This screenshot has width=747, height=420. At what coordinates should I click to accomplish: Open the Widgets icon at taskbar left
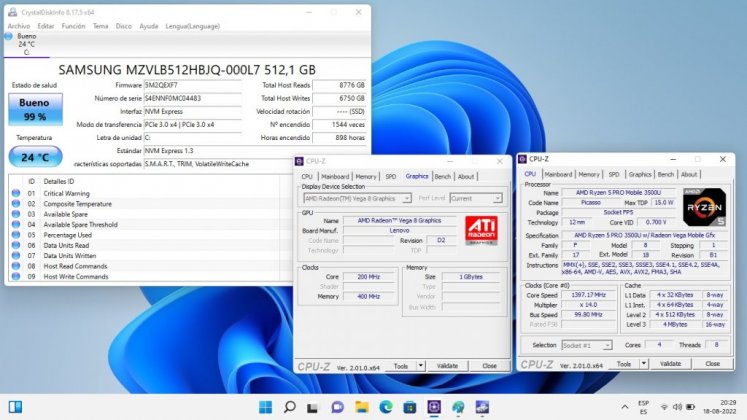point(15,407)
